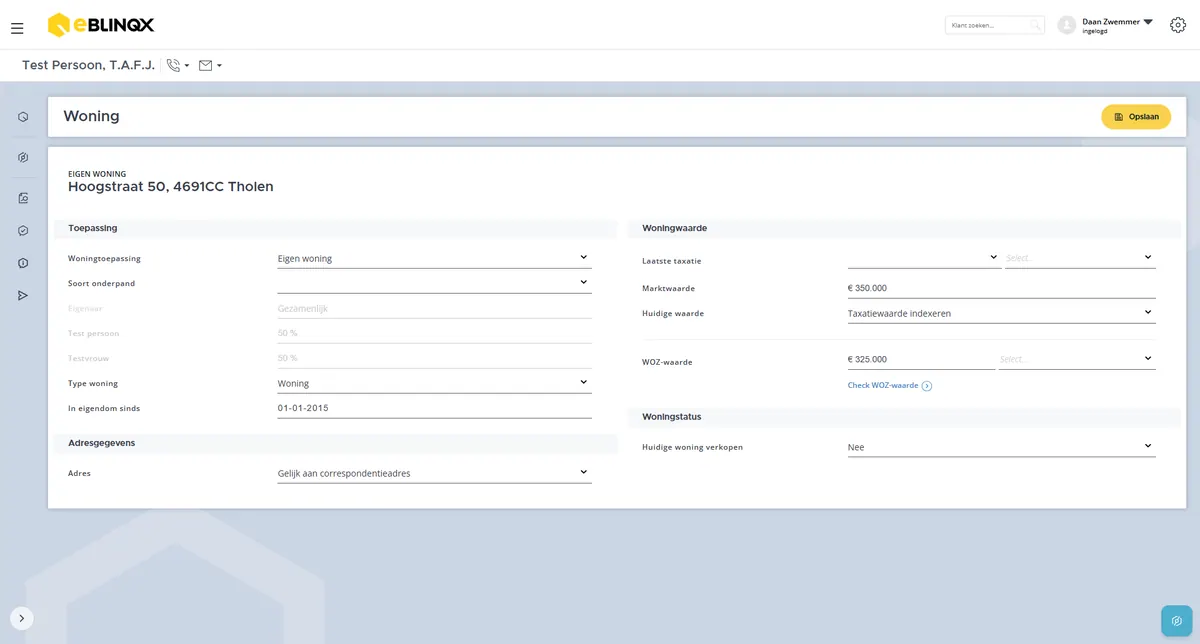Click the slashed hexagon sidebar icon
This screenshot has width=1200, height=644.
point(23,157)
